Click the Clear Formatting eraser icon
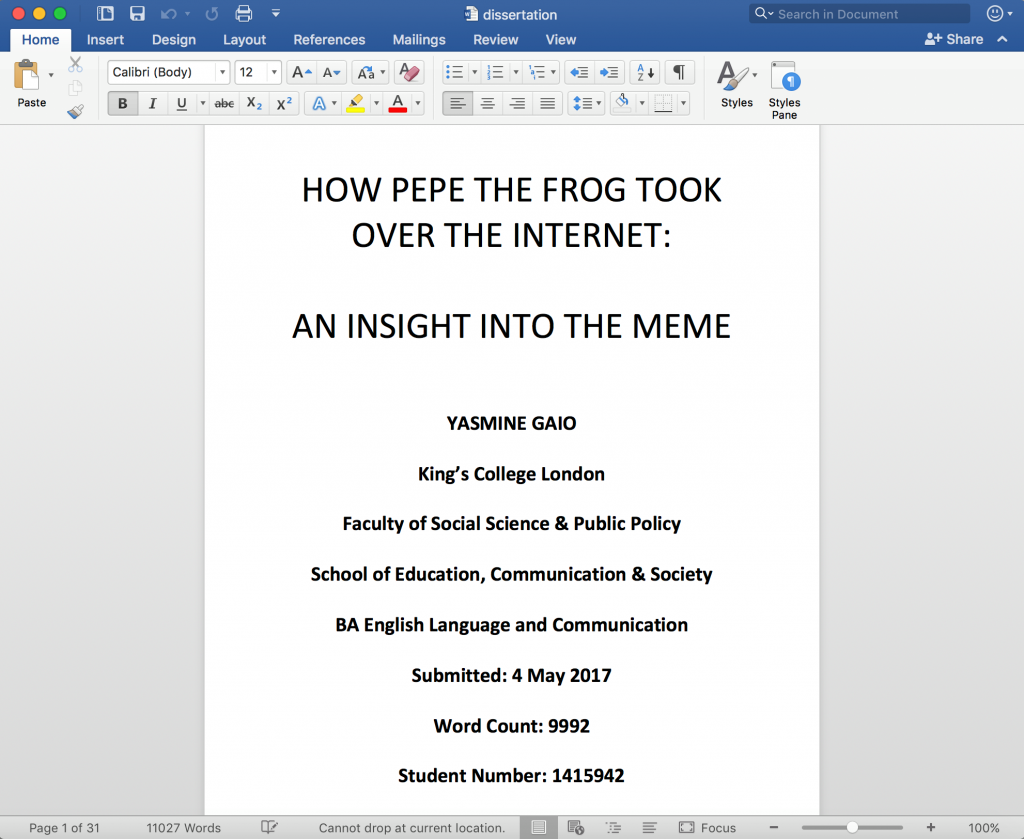This screenshot has width=1024, height=839. (409, 72)
